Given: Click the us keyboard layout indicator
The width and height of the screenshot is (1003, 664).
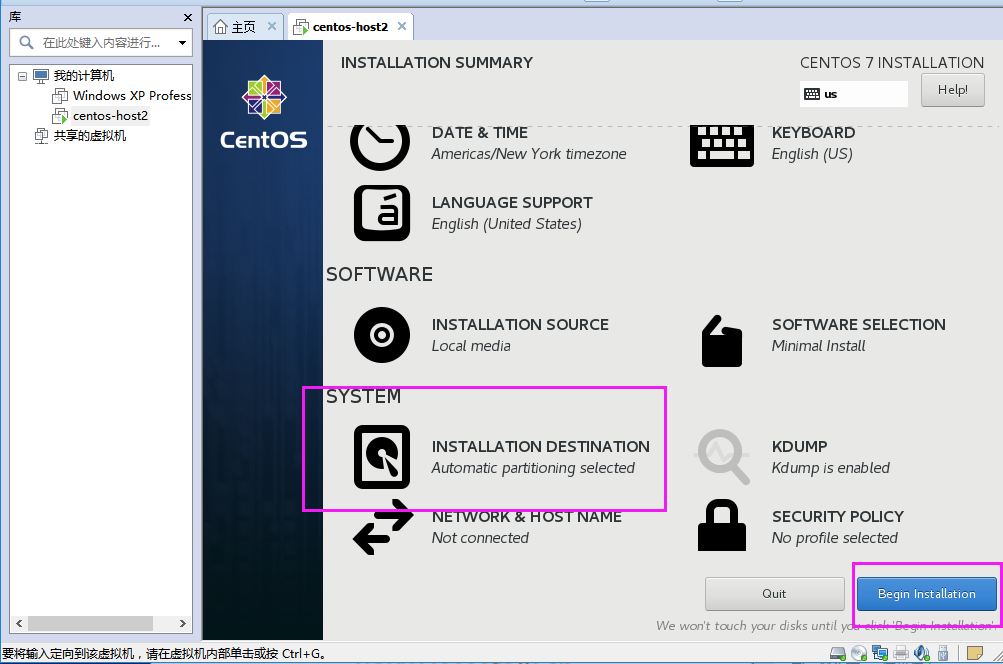Looking at the screenshot, I should tap(853, 94).
